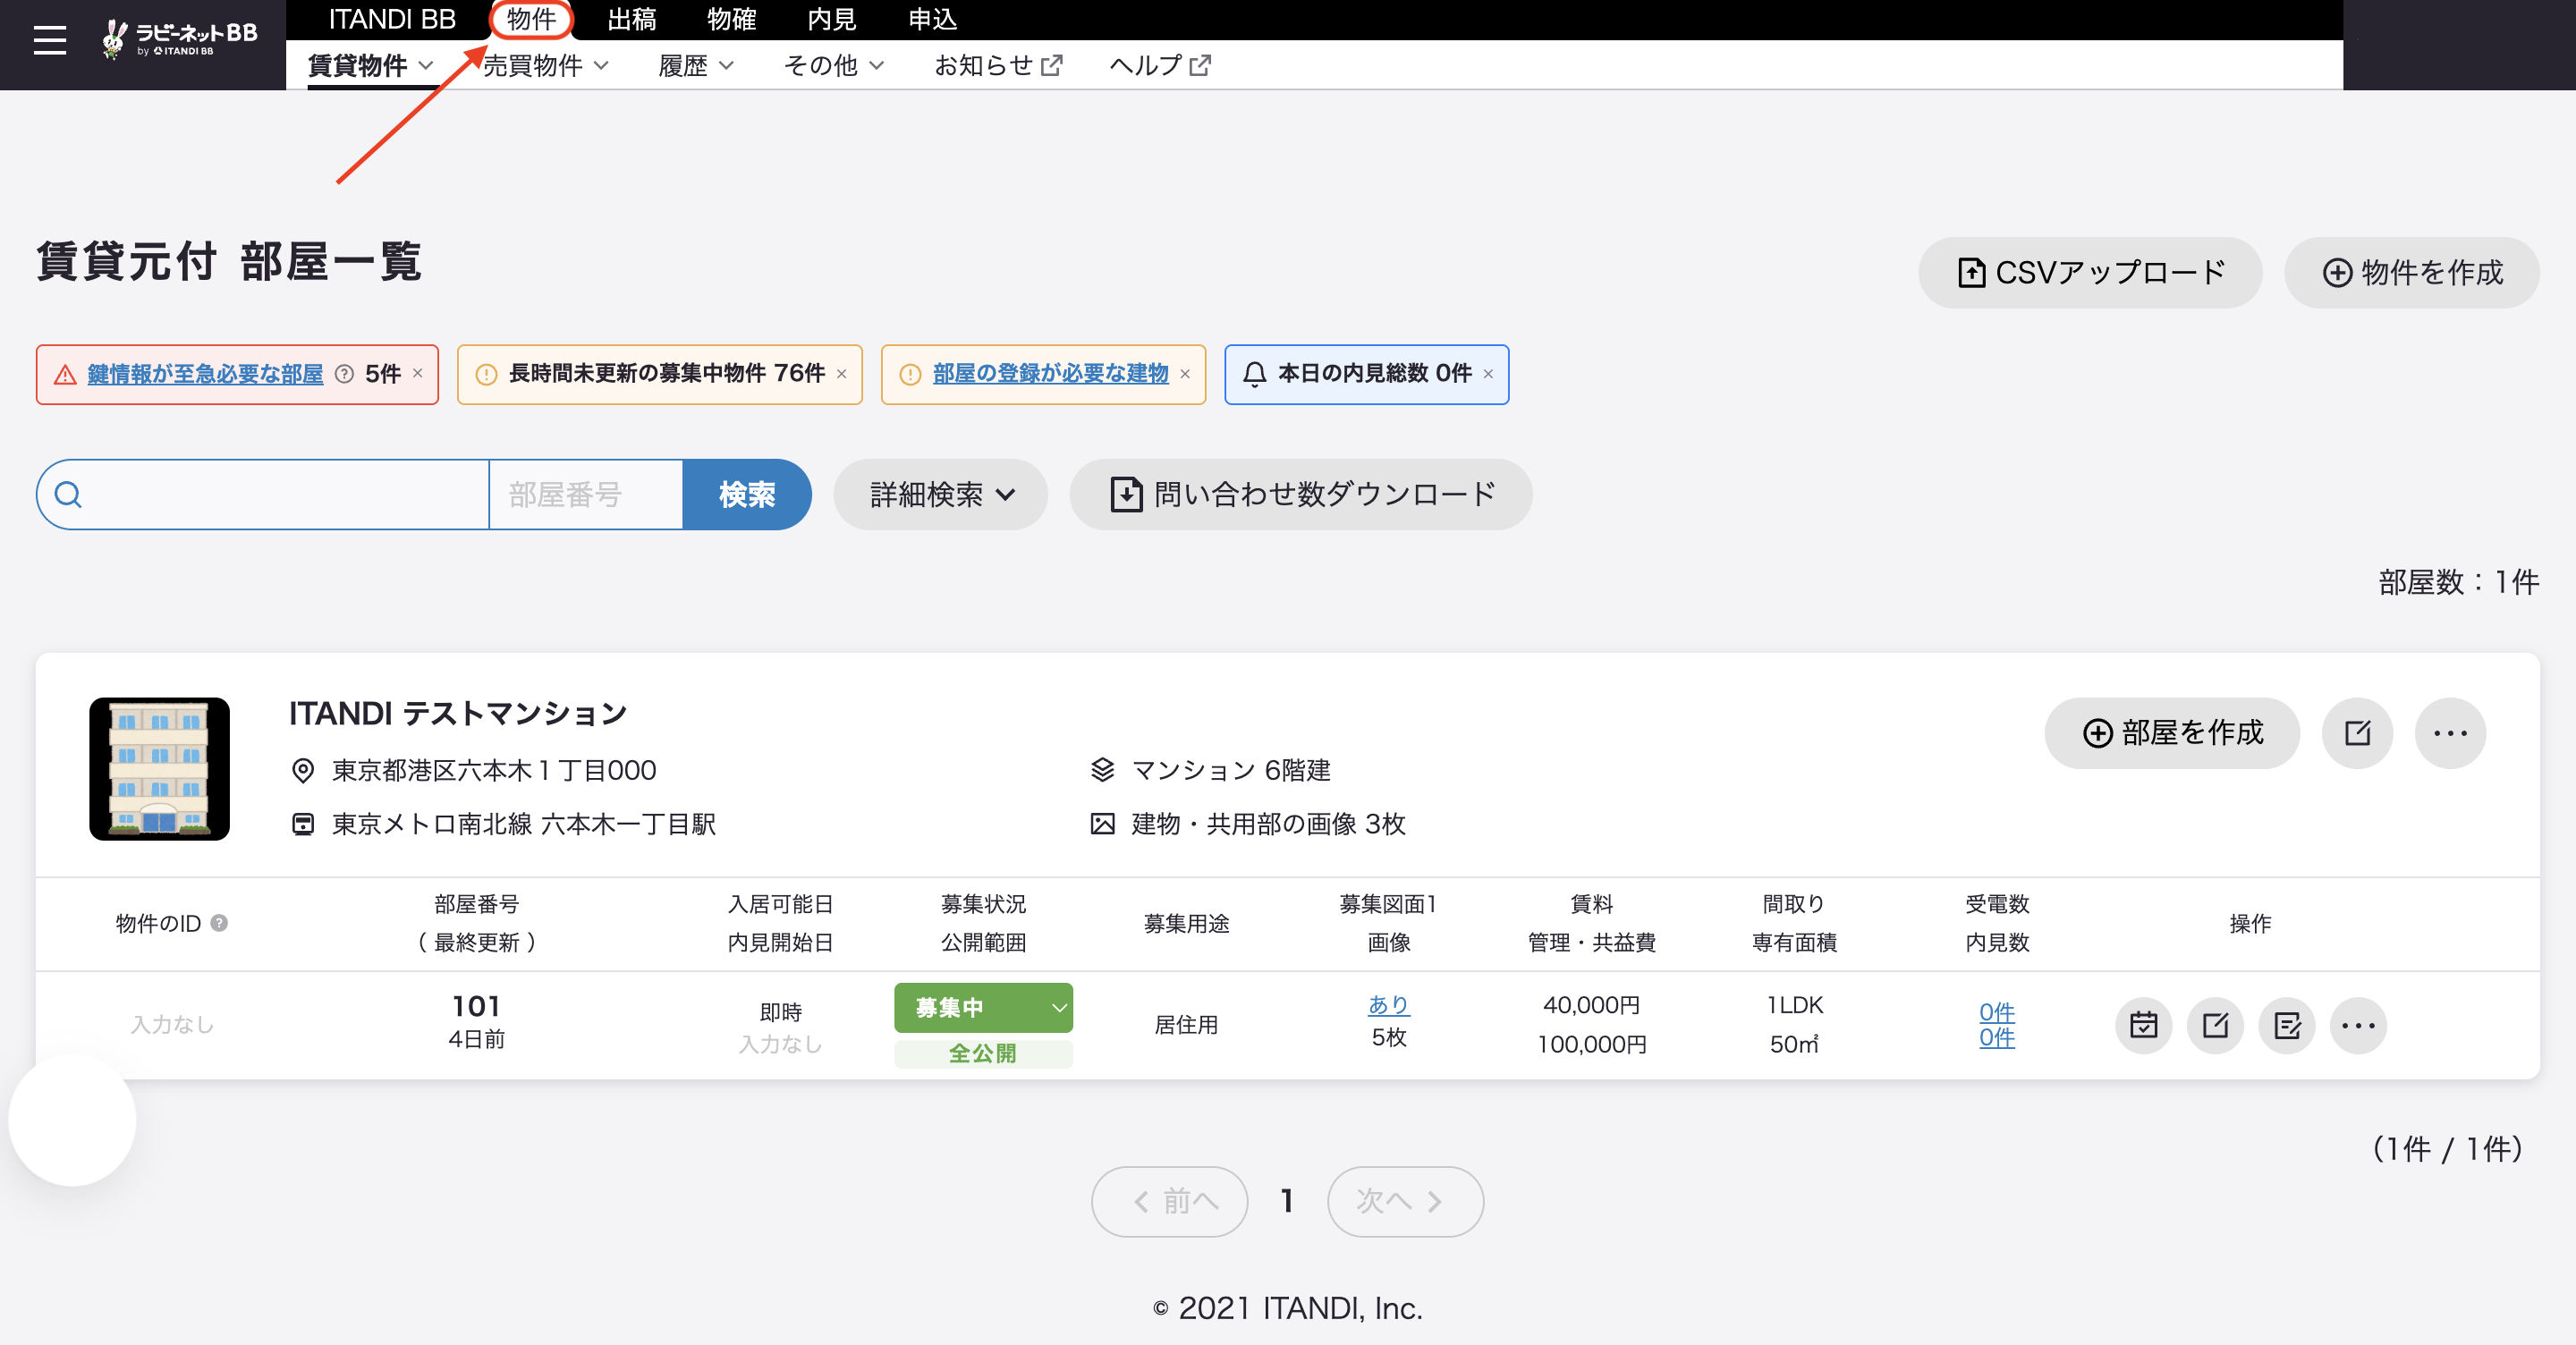Viewport: 2576px width, 1345px height.
Task: Dismiss the 鍵情報が至急必要な部屋 alert
Action: click(x=418, y=373)
